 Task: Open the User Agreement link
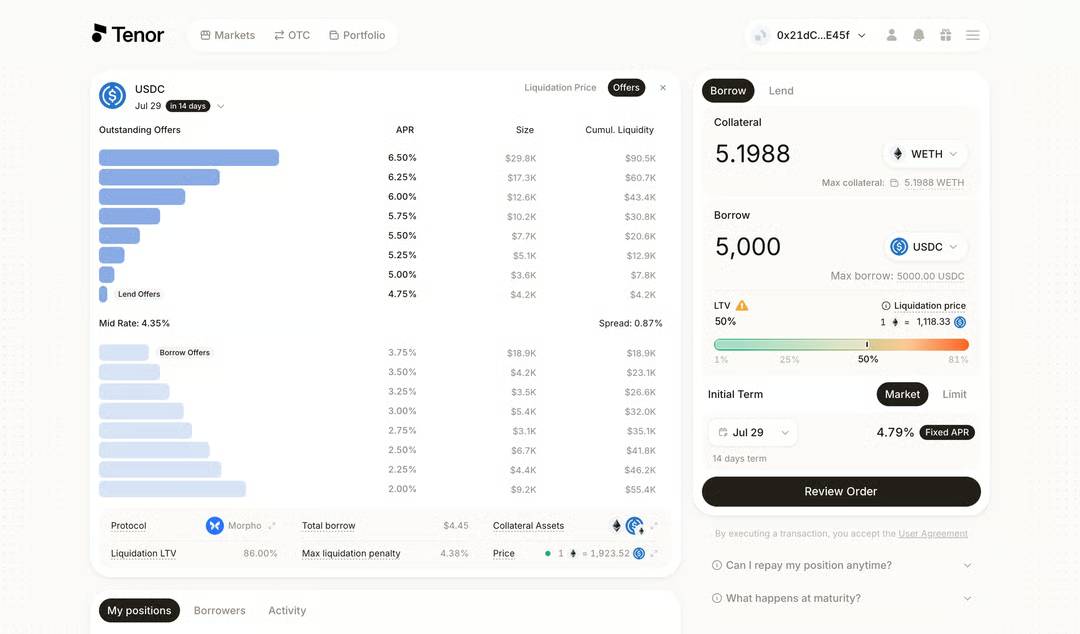(933, 533)
